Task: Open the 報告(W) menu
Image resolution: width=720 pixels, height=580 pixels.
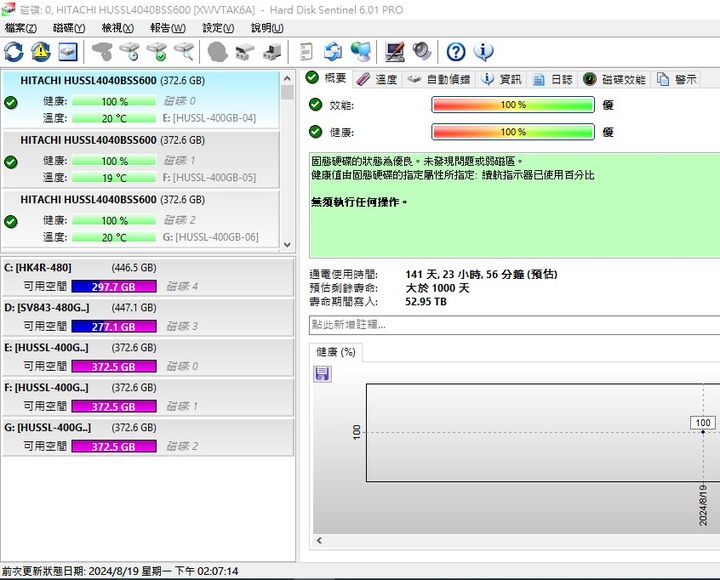Action: click(x=168, y=28)
